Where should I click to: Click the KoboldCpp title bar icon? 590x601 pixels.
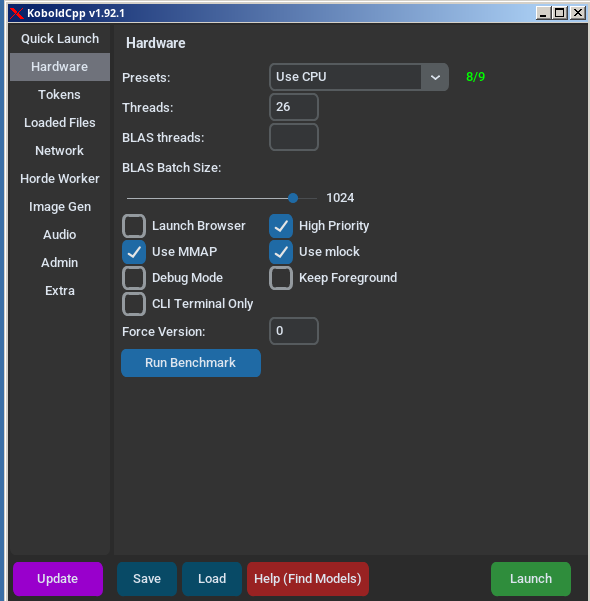coord(16,13)
